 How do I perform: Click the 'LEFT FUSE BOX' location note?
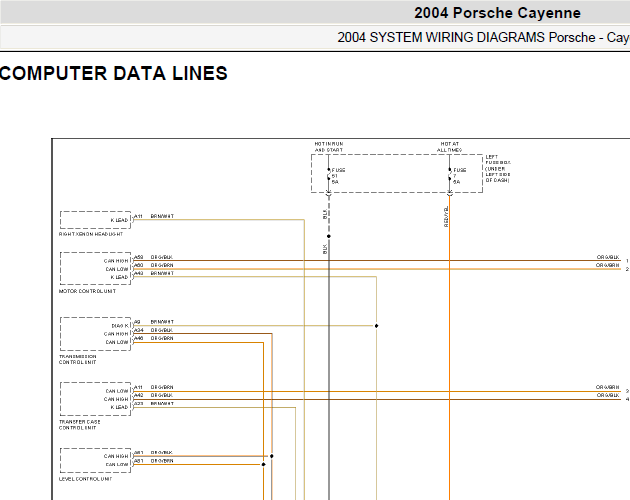(x=498, y=169)
